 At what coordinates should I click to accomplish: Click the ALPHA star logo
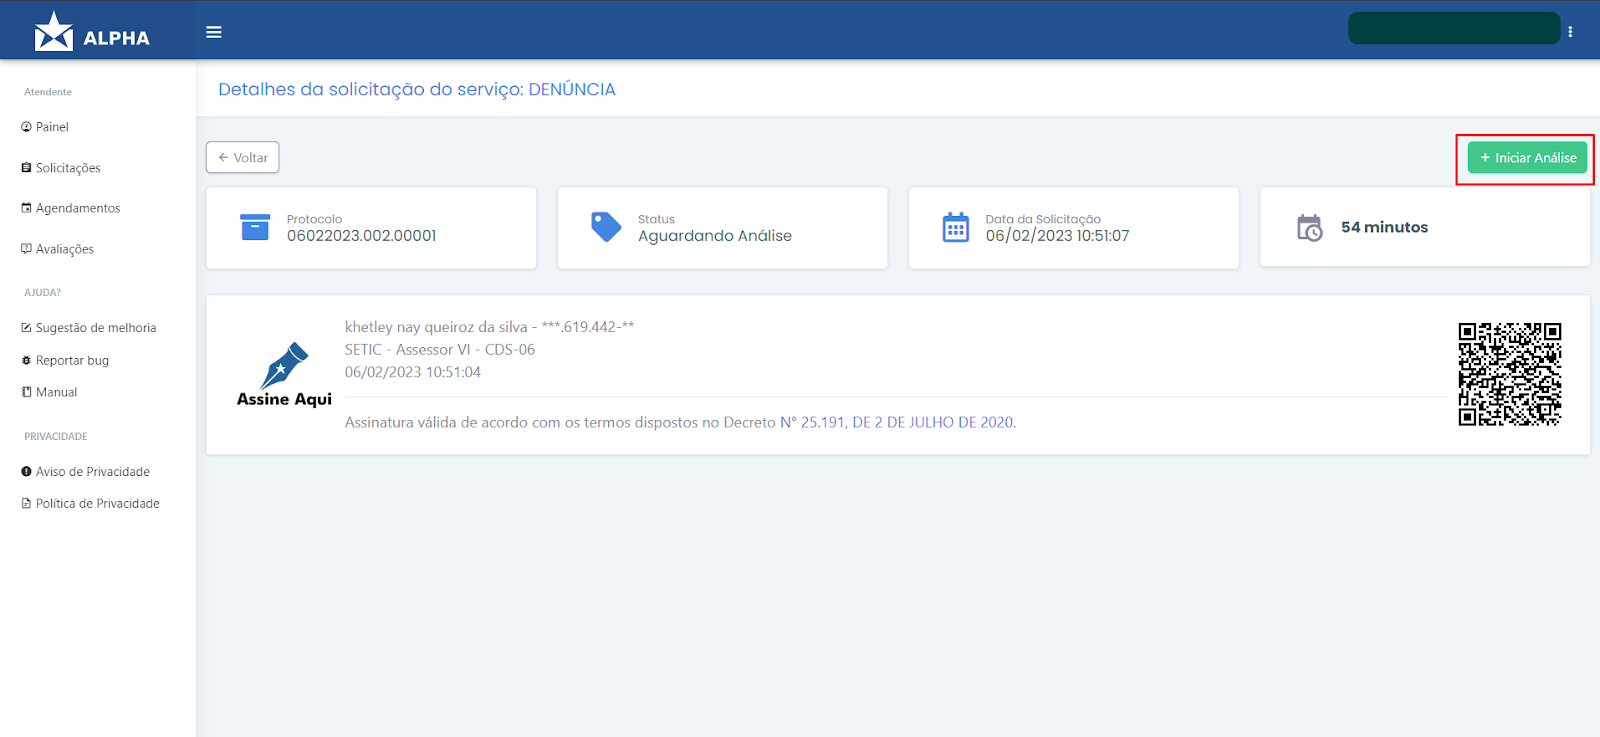pyautogui.click(x=91, y=32)
